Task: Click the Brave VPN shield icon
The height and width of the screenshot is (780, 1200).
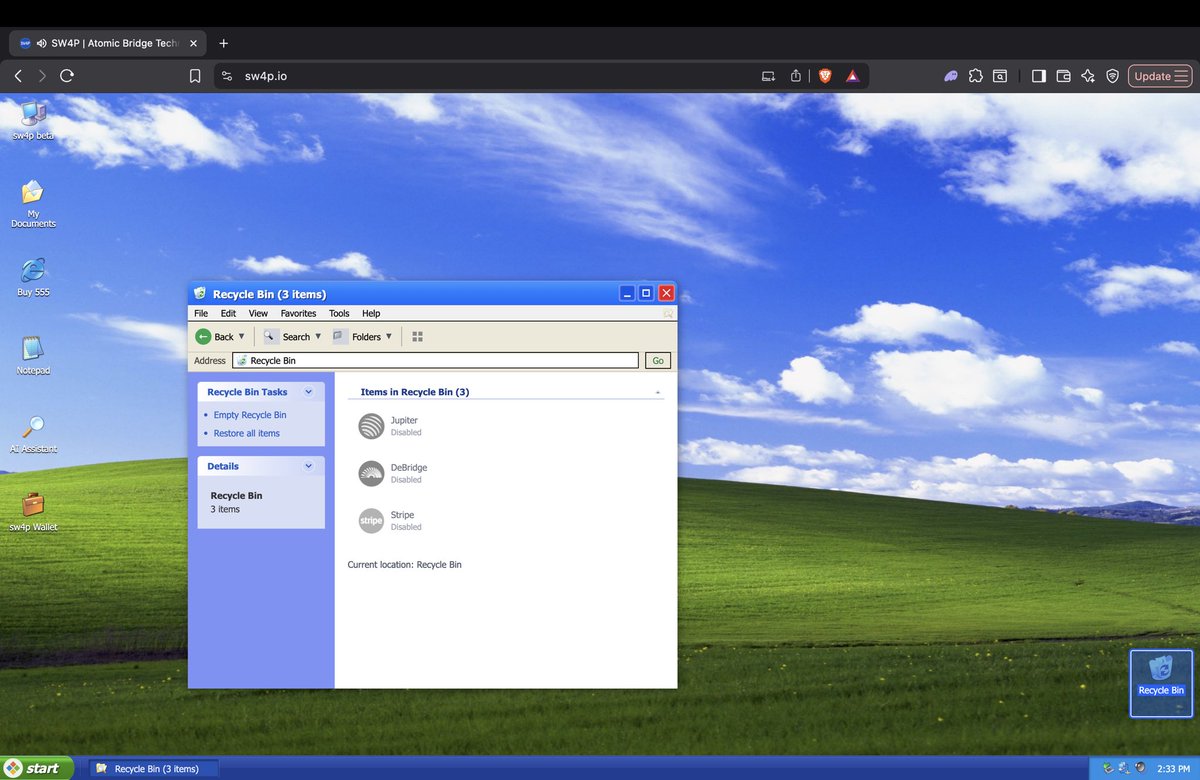Action: pos(1112,76)
